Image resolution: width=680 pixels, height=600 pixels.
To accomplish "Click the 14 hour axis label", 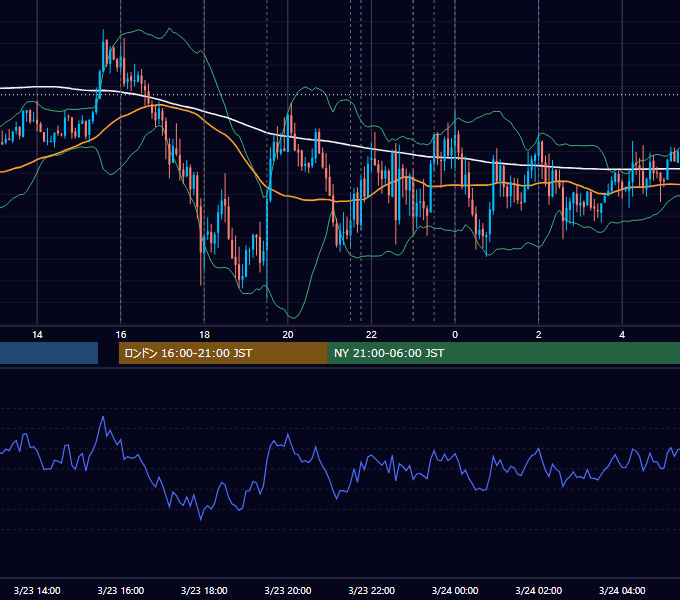I will (x=37, y=335).
